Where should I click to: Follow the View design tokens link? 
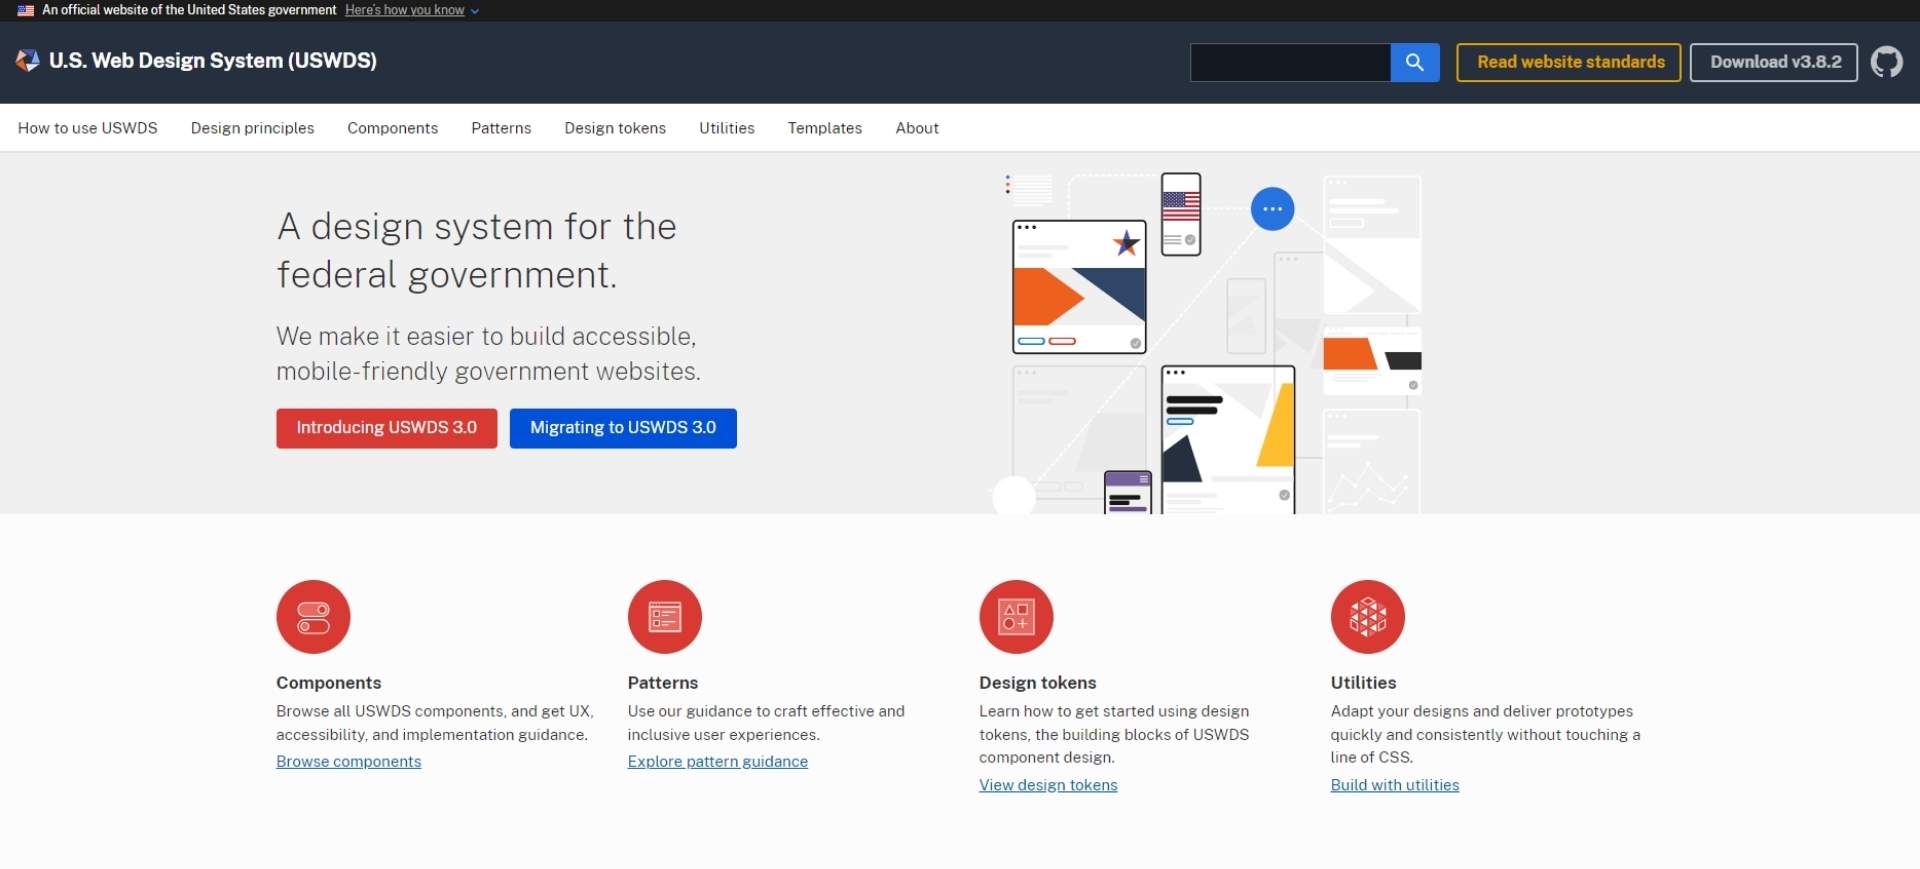click(1048, 785)
